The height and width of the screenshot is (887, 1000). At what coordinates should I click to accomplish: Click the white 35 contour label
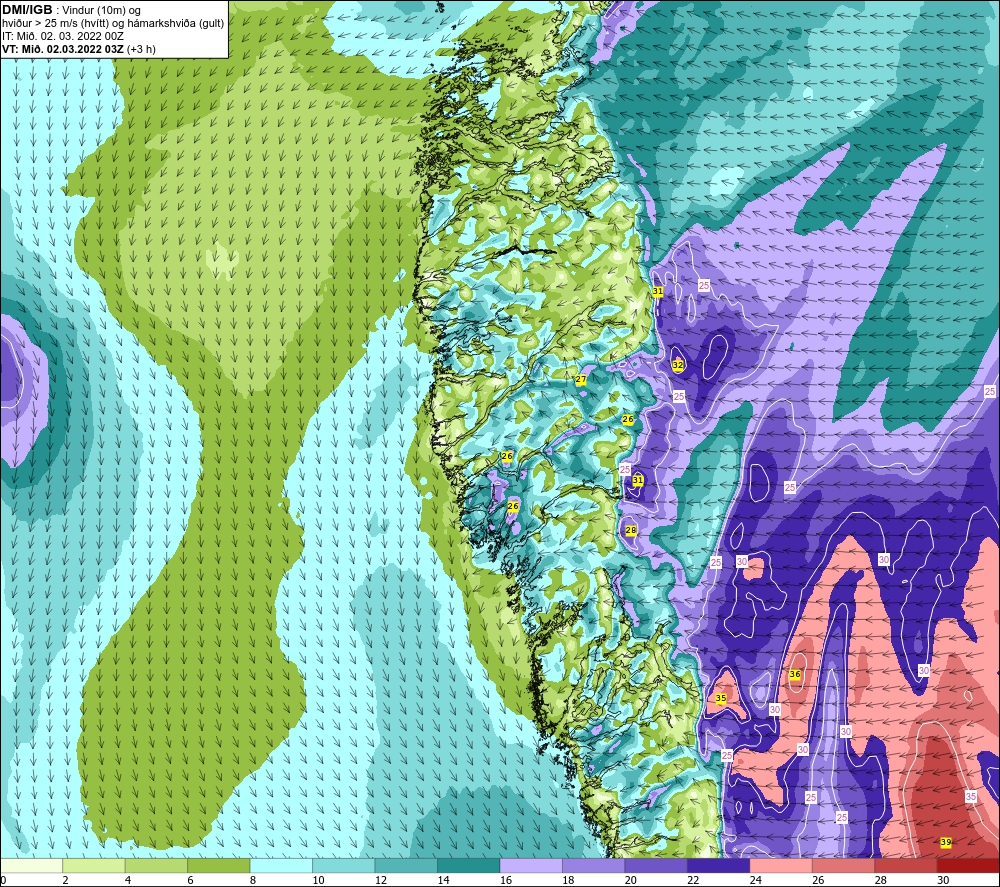(x=971, y=796)
